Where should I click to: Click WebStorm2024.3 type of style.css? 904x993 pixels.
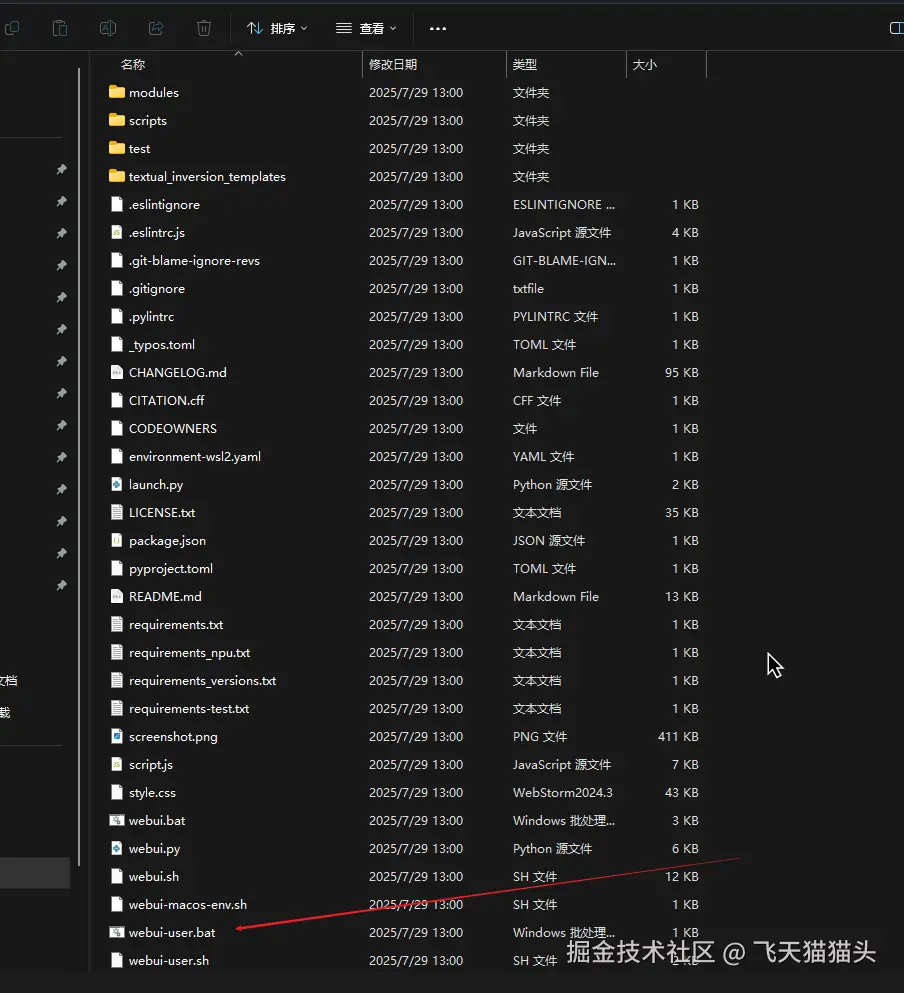563,792
